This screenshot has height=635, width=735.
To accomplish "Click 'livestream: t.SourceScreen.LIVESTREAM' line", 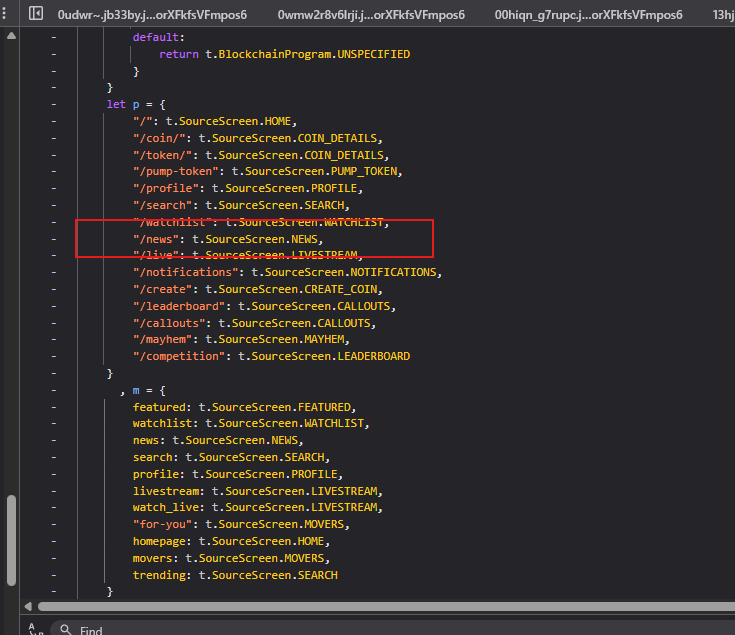I will [x=257, y=491].
